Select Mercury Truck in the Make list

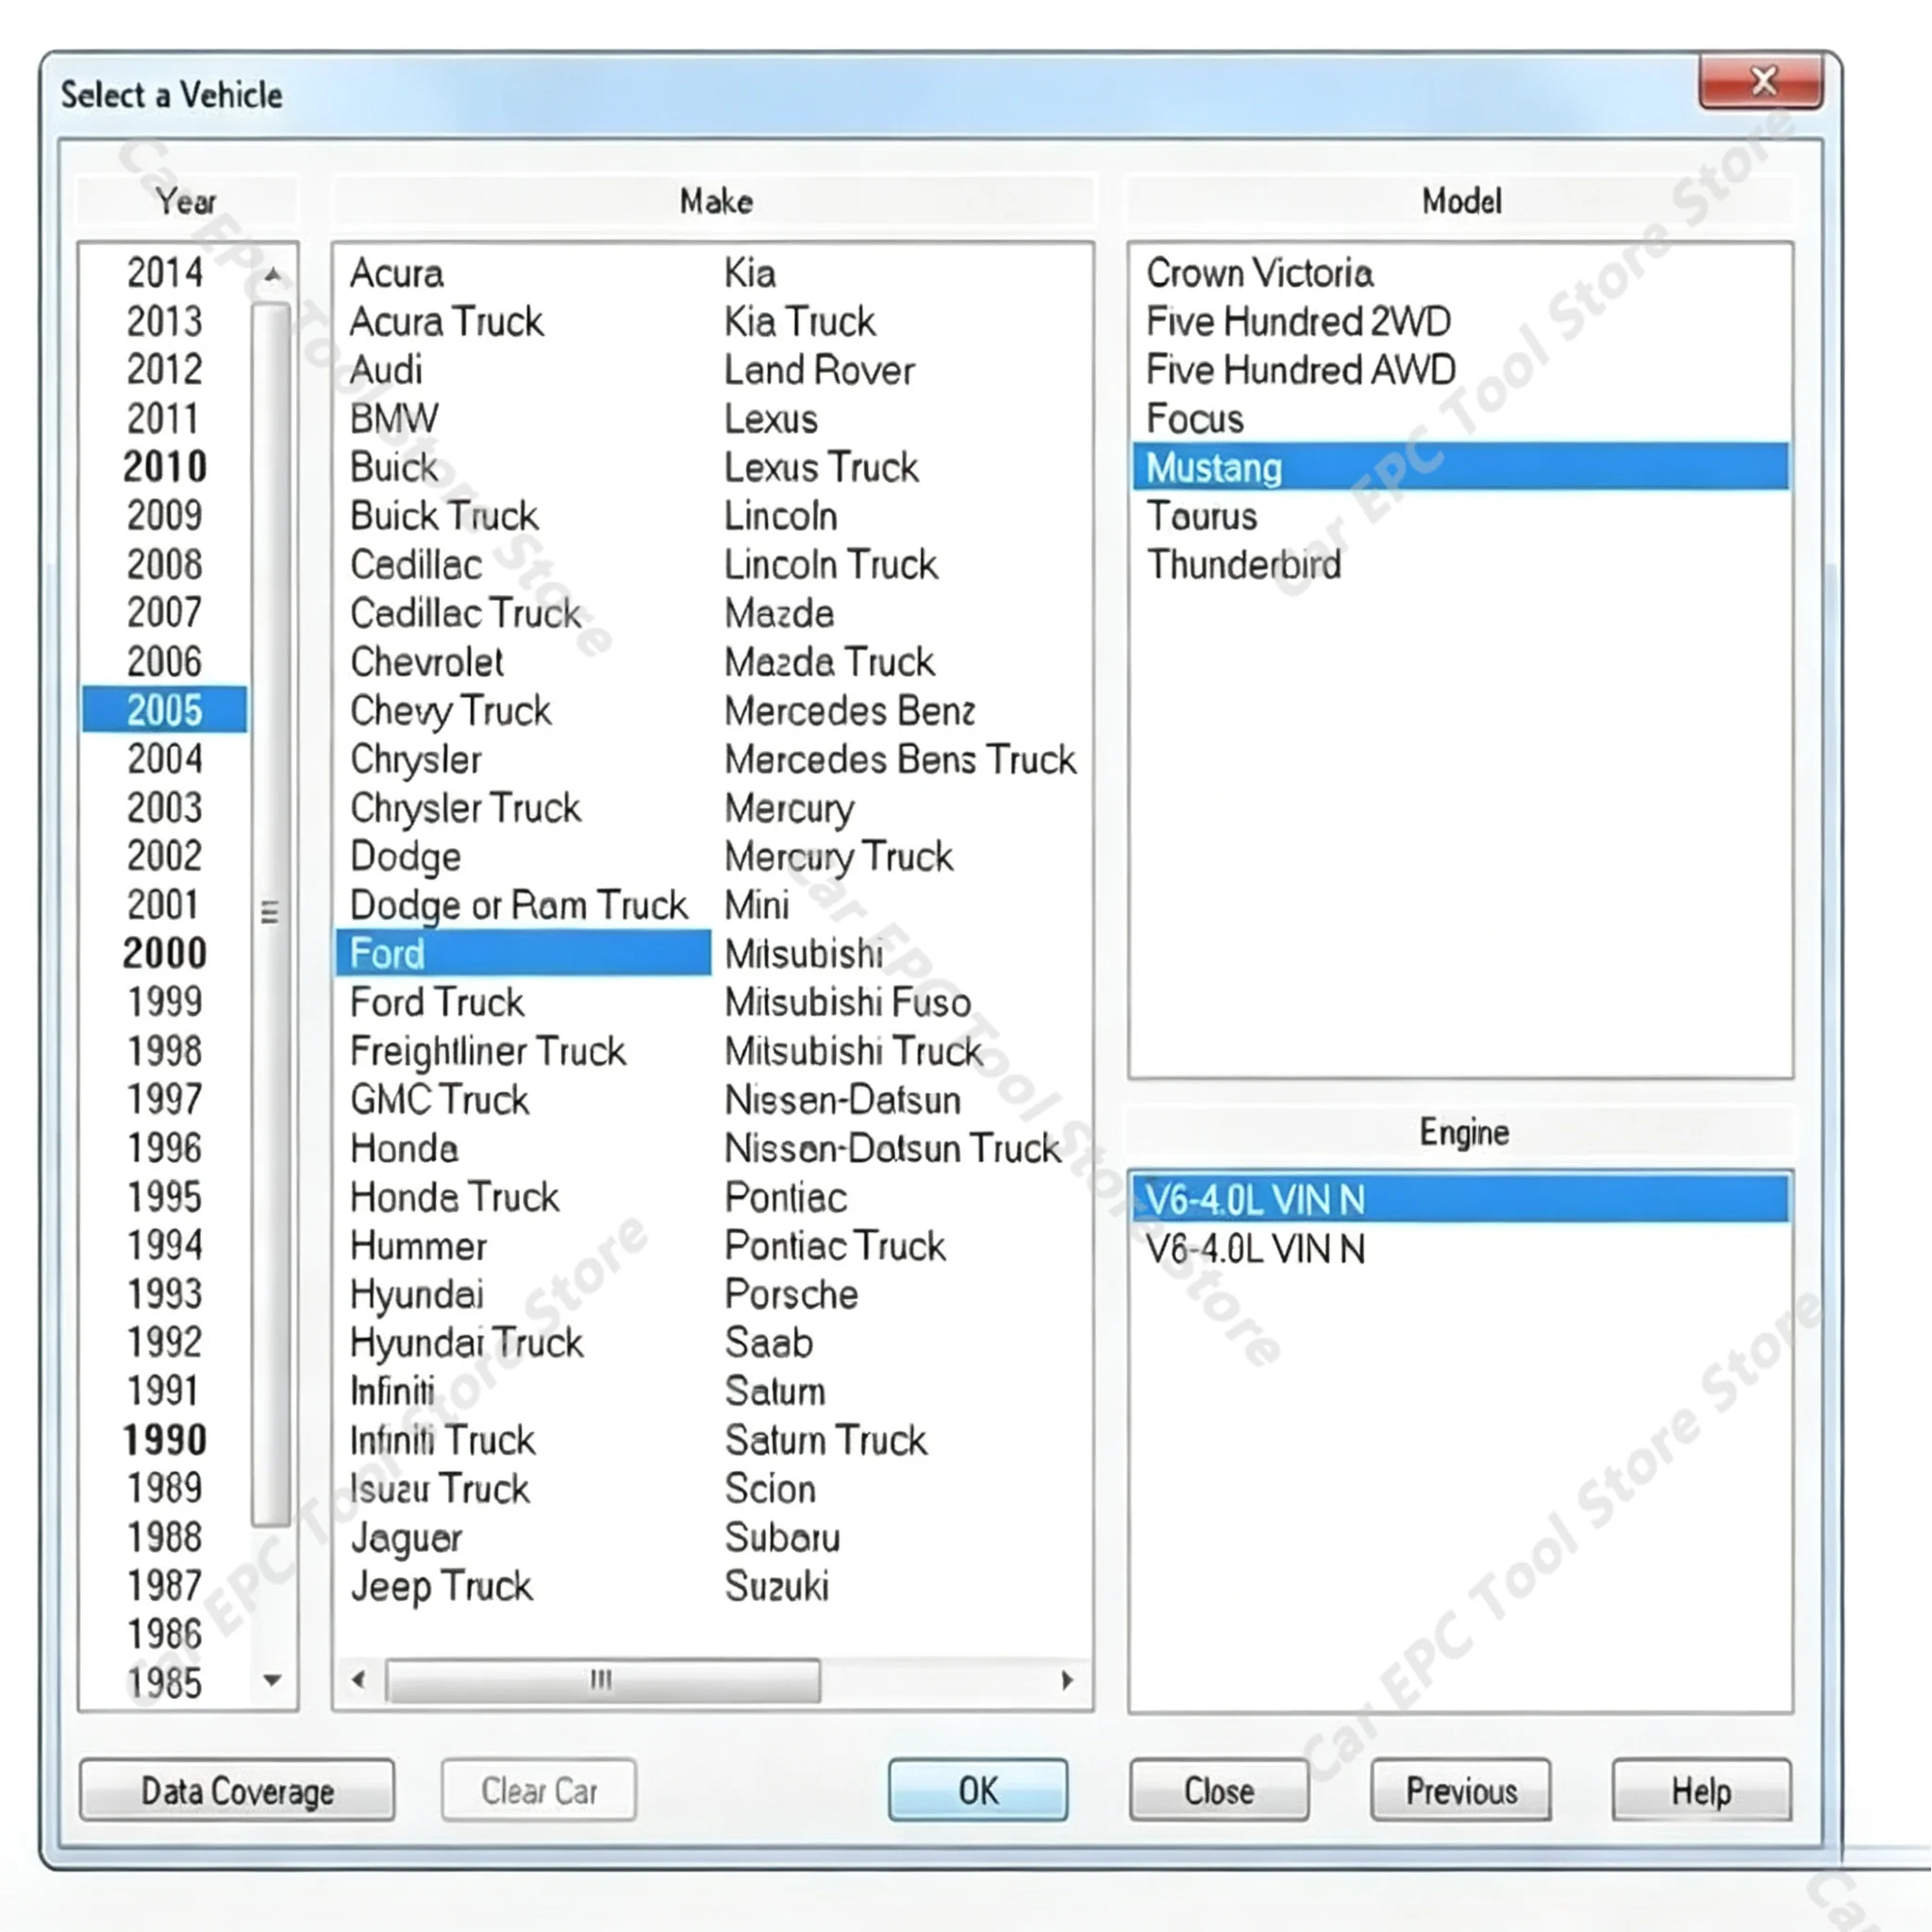[839, 857]
